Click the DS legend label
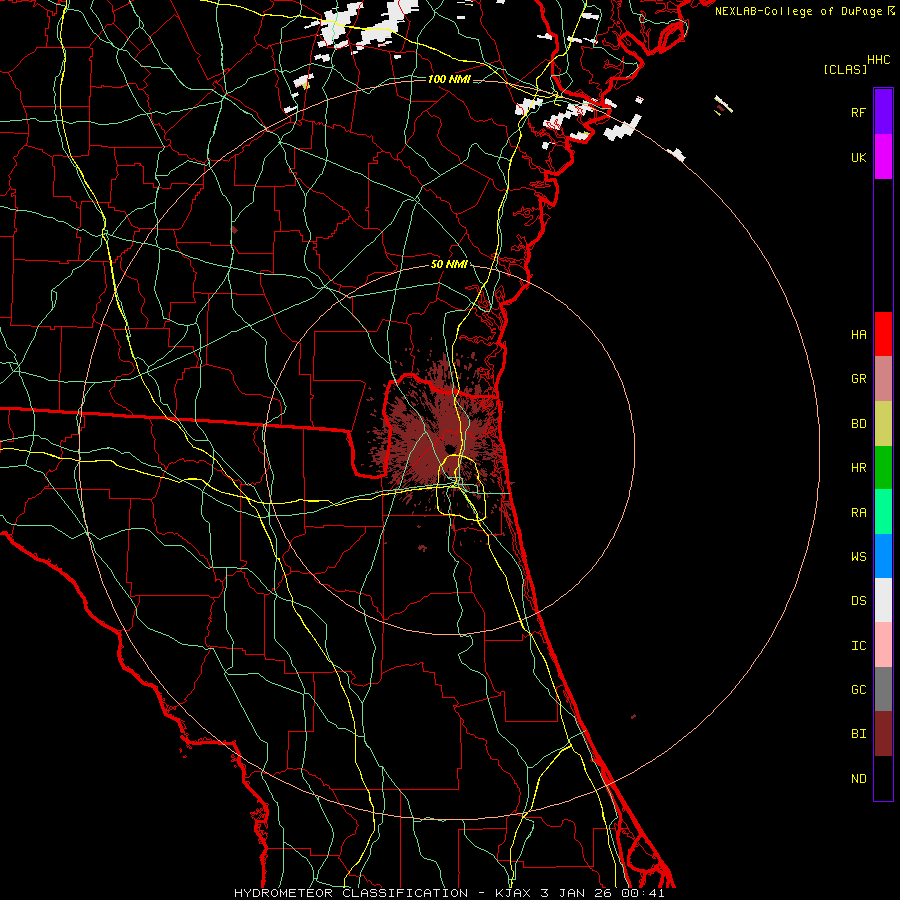Screen dimensions: 900x900 pos(858,601)
